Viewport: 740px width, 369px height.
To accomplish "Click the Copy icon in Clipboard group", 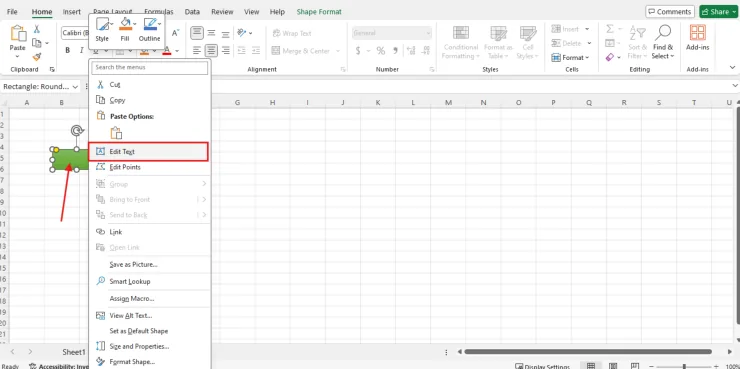I will tap(36, 43).
